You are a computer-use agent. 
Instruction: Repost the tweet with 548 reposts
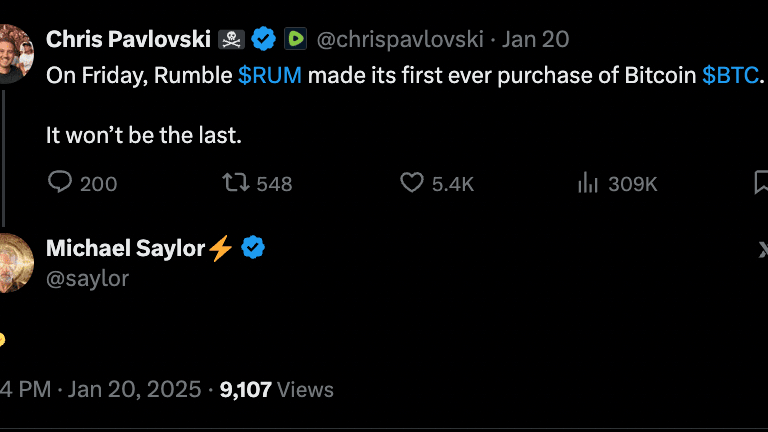[x=235, y=183]
